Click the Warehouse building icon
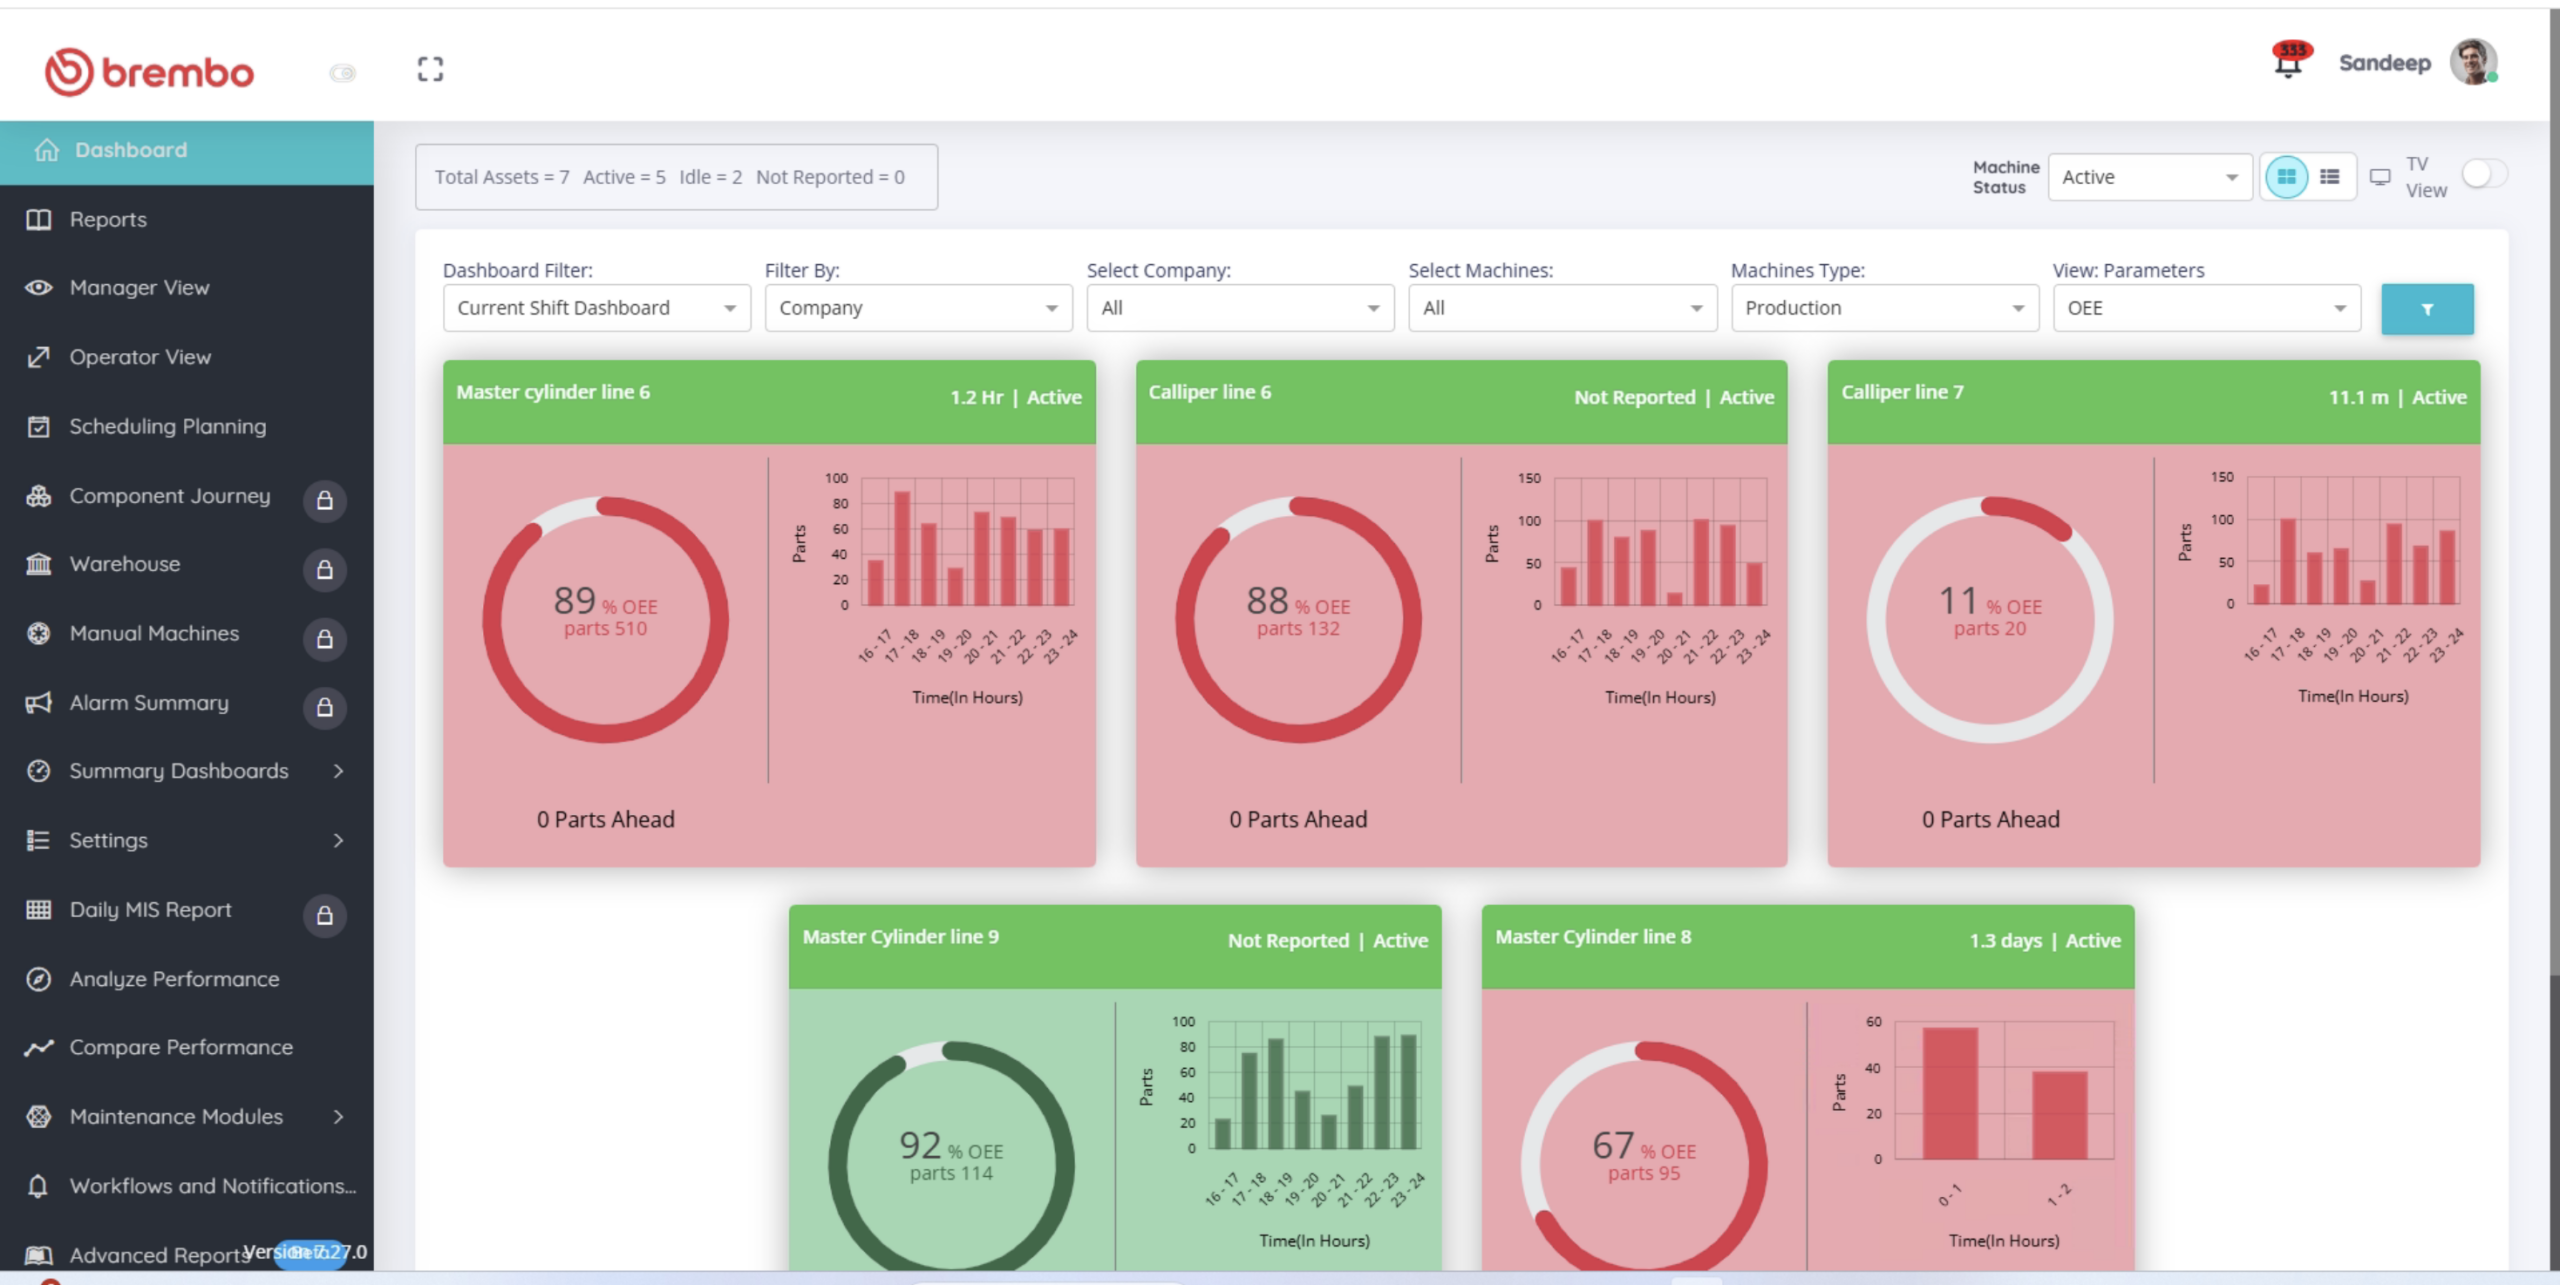The height and width of the screenshot is (1285, 2560). tap(38, 564)
